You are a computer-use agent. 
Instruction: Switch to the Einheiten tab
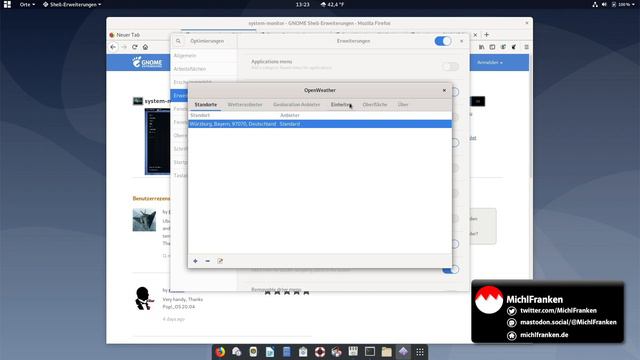click(x=340, y=105)
